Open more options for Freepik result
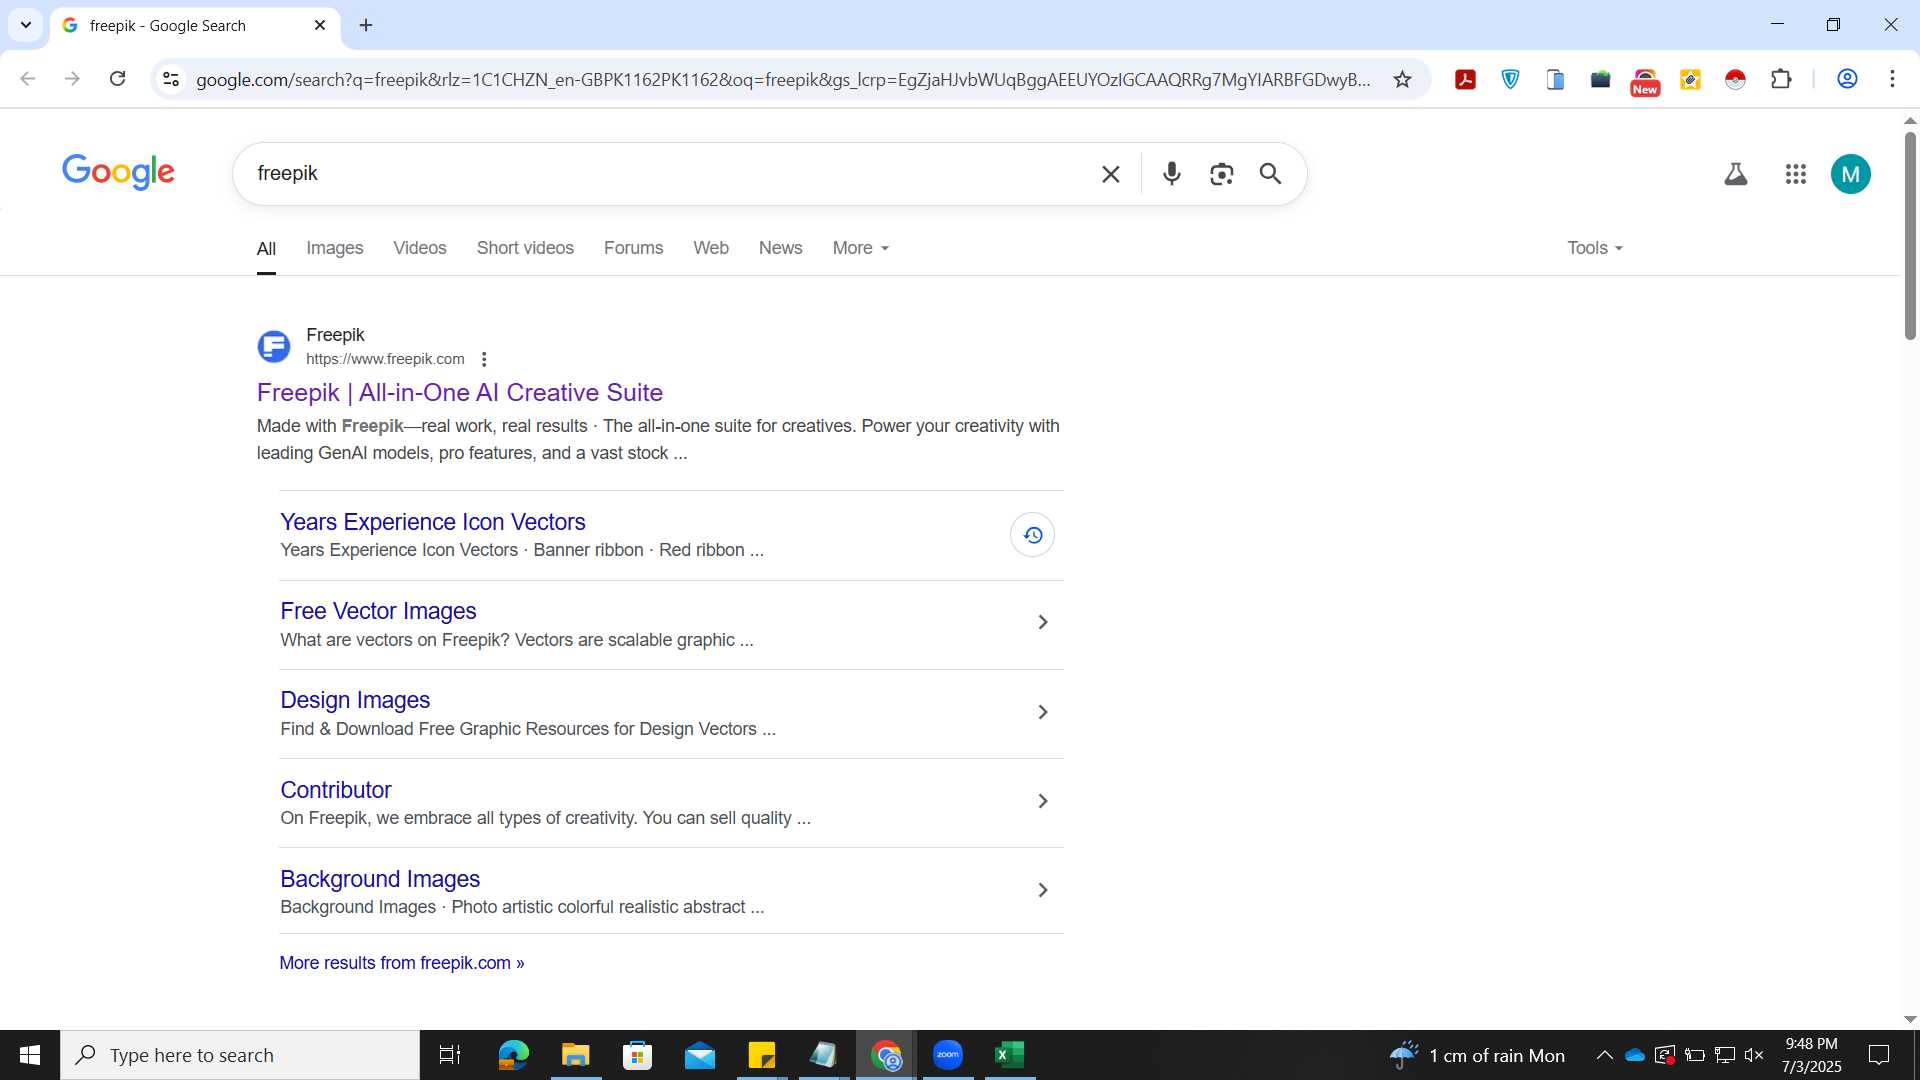The height and width of the screenshot is (1080, 1920). point(484,359)
